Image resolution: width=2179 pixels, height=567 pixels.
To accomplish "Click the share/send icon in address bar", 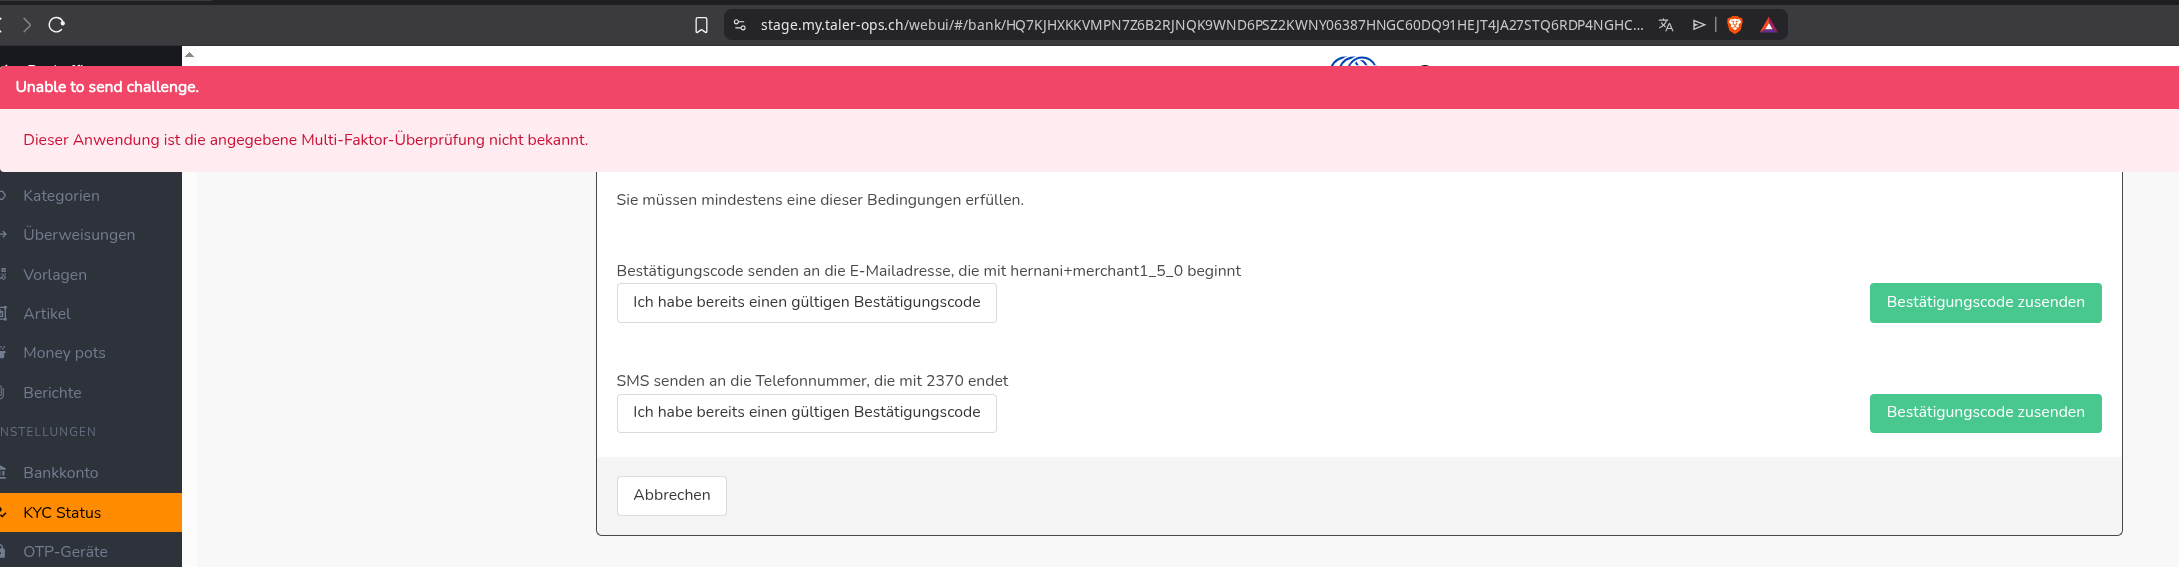I will [1699, 25].
